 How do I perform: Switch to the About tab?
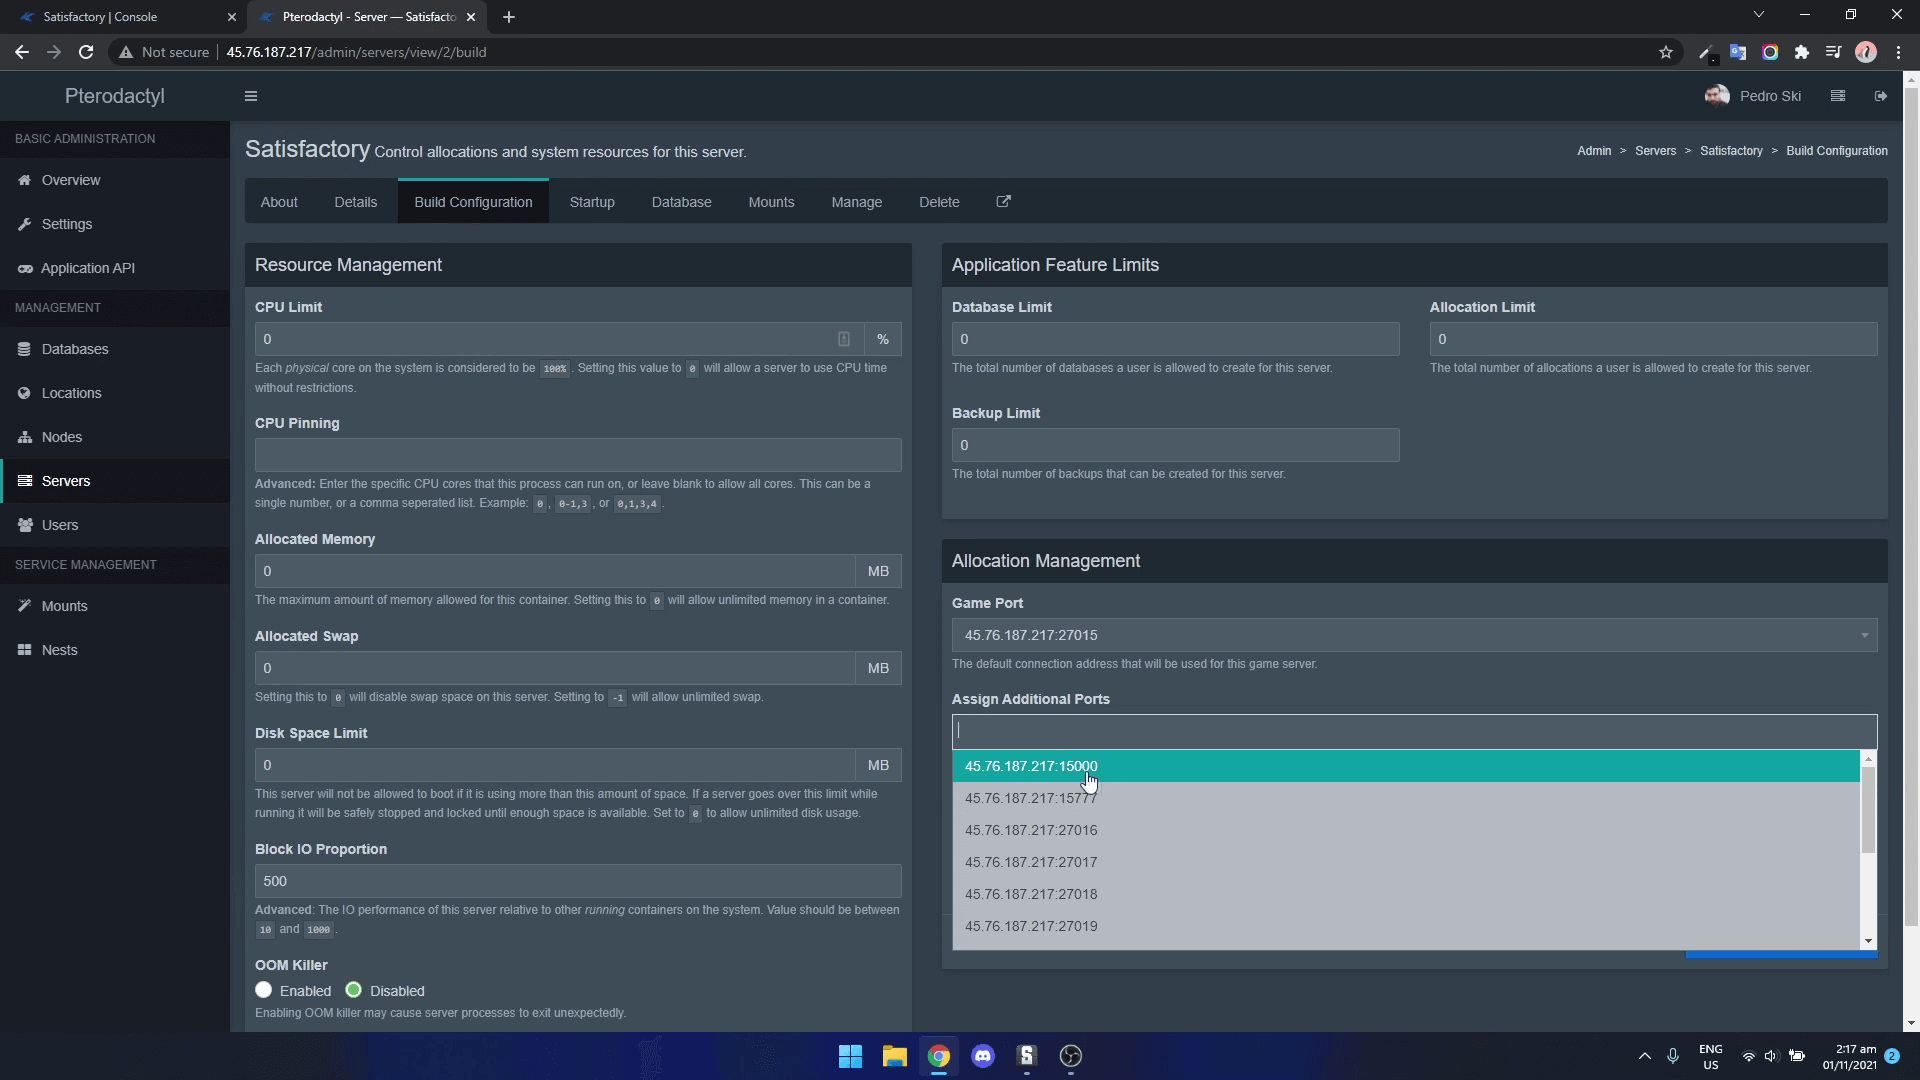point(279,202)
